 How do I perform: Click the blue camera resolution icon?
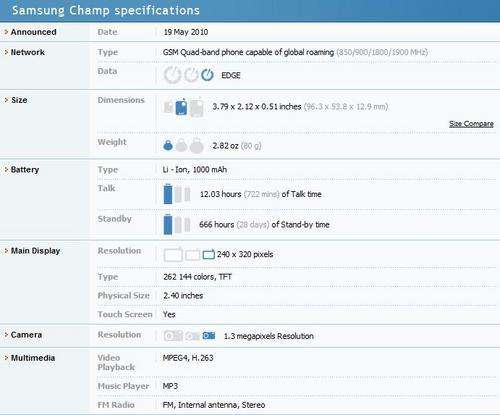(209, 335)
